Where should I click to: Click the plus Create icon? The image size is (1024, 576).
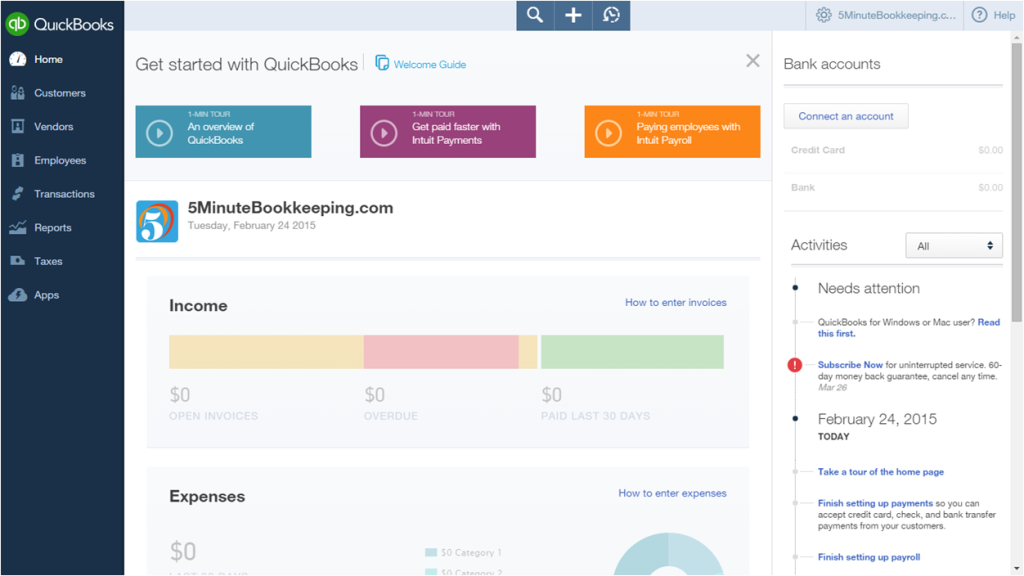click(x=573, y=15)
